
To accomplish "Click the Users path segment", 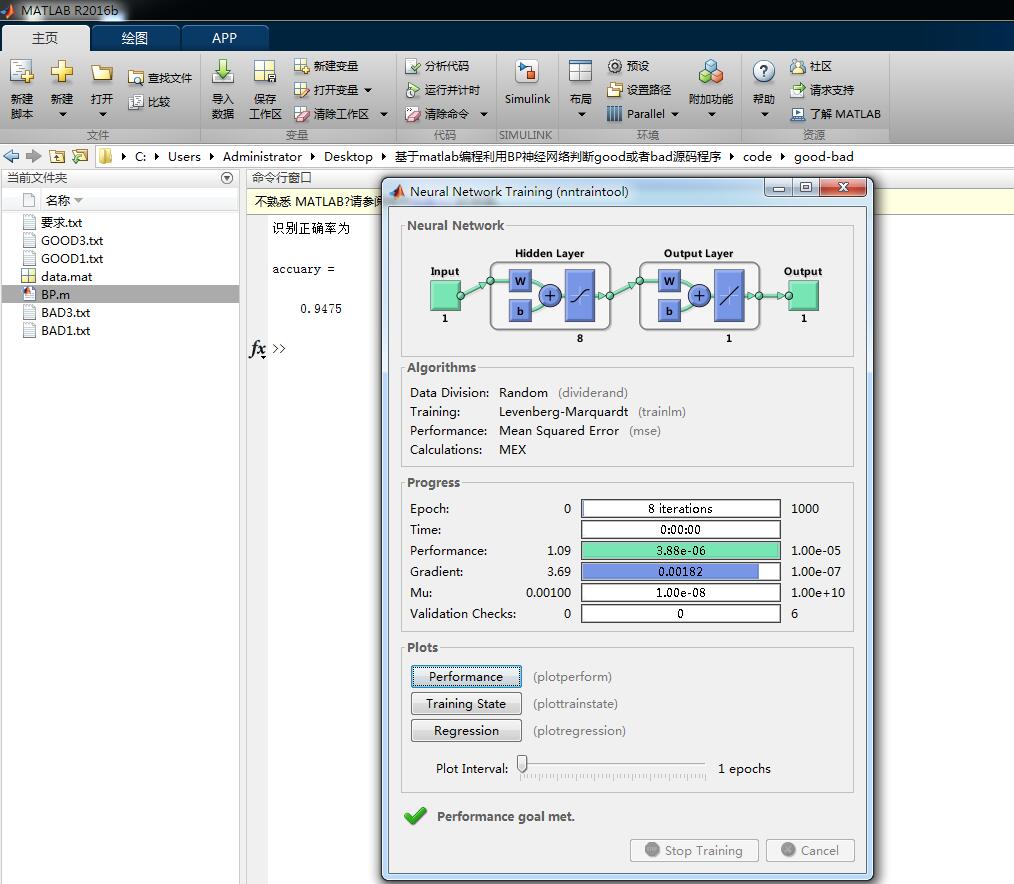I will (x=184, y=156).
